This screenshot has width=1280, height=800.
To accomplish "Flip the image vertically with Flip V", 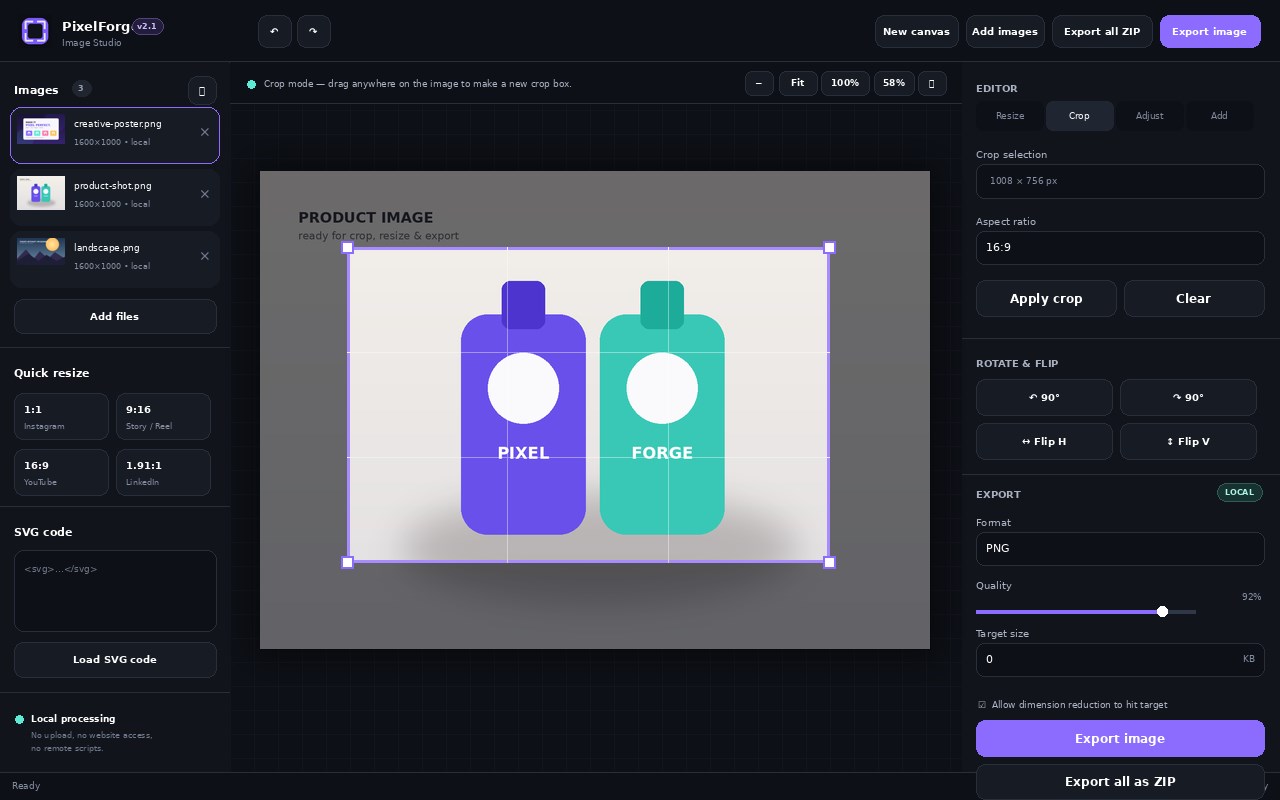I will (1188, 441).
